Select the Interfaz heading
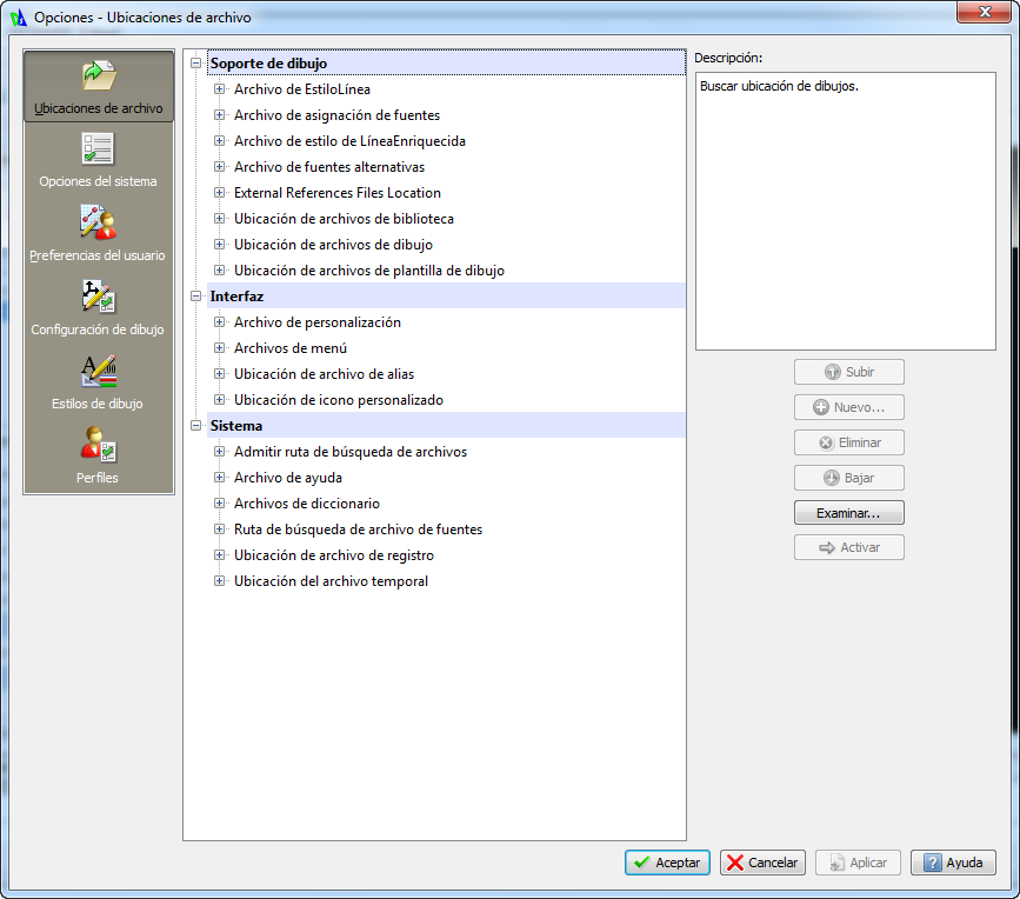 pyautogui.click(x=237, y=296)
